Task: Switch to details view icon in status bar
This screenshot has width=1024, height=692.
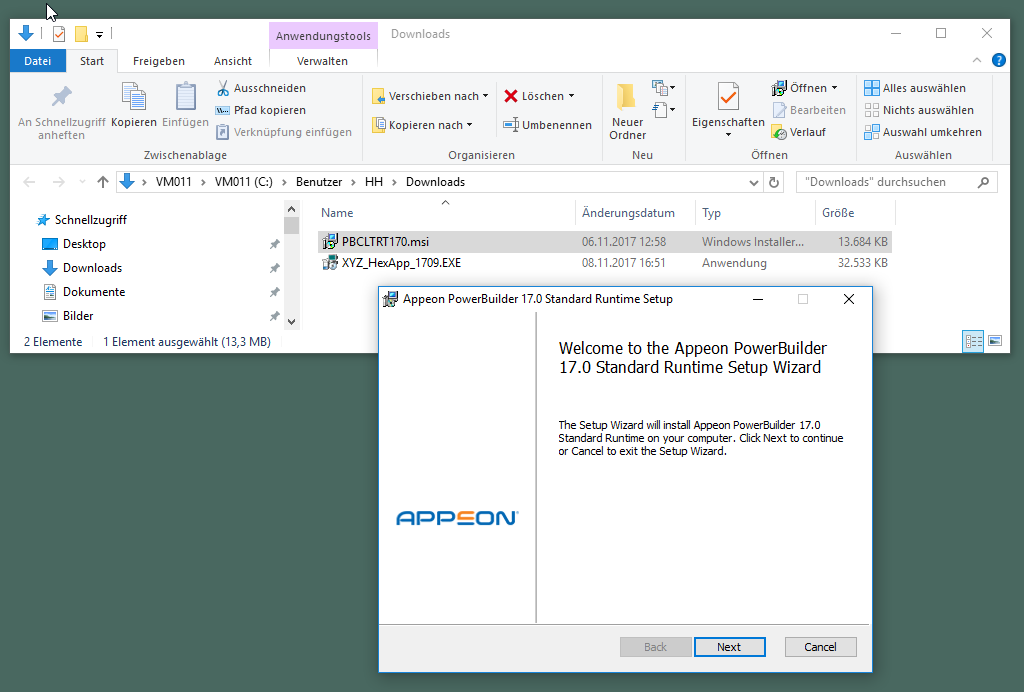Action: pyautogui.click(x=973, y=341)
